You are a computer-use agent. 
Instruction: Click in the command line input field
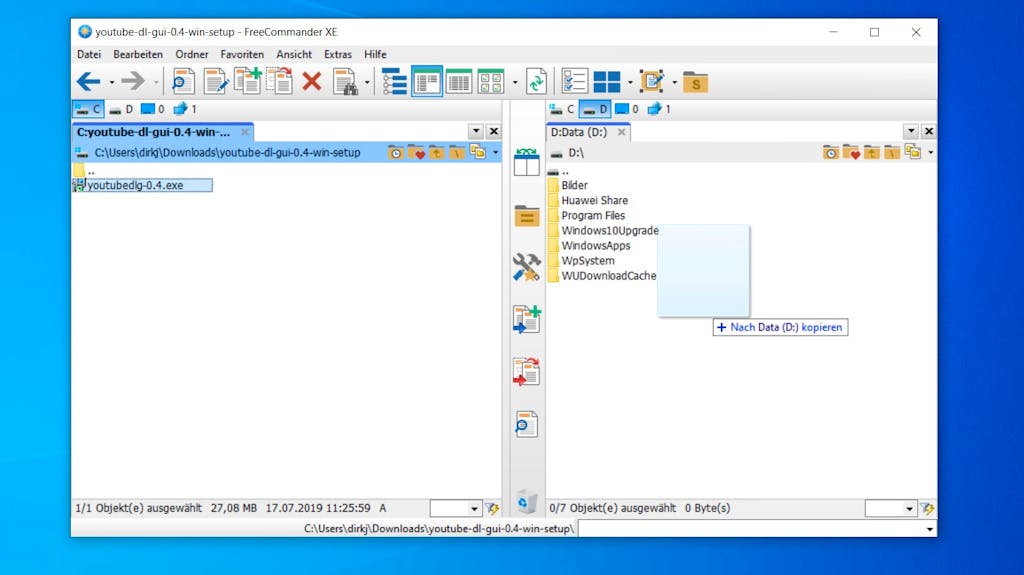point(750,529)
